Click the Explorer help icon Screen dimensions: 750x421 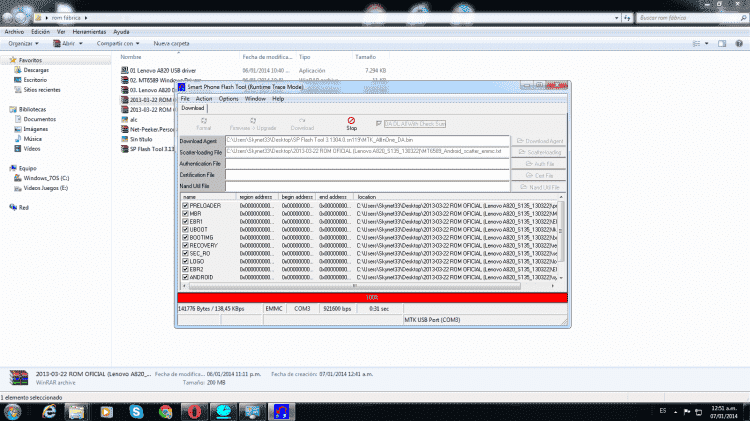click(x=739, y=44)
